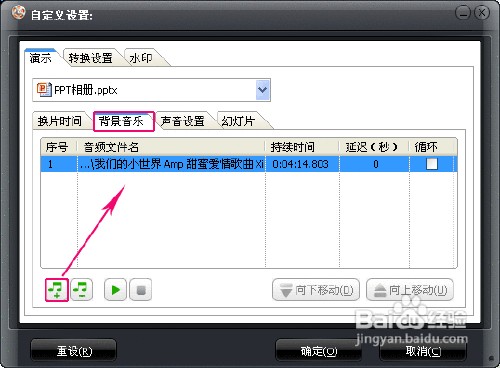Minimize the 自定义设置 dialog
The height and width of the screenshot is (368, 500).
[x=462, y=13]
